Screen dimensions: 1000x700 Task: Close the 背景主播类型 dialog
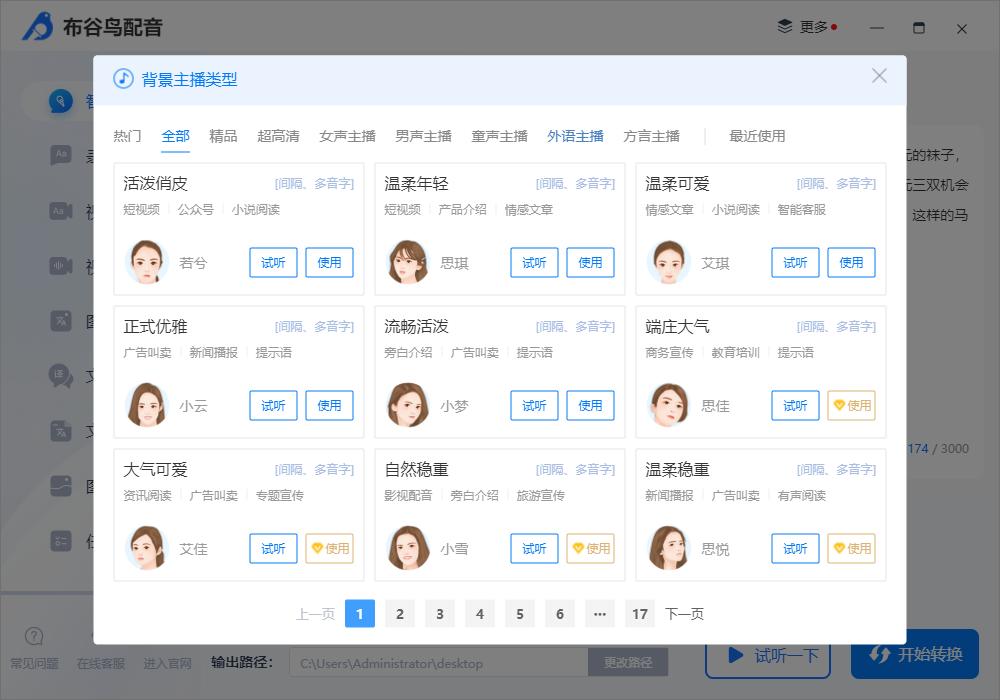pos(879,76)
